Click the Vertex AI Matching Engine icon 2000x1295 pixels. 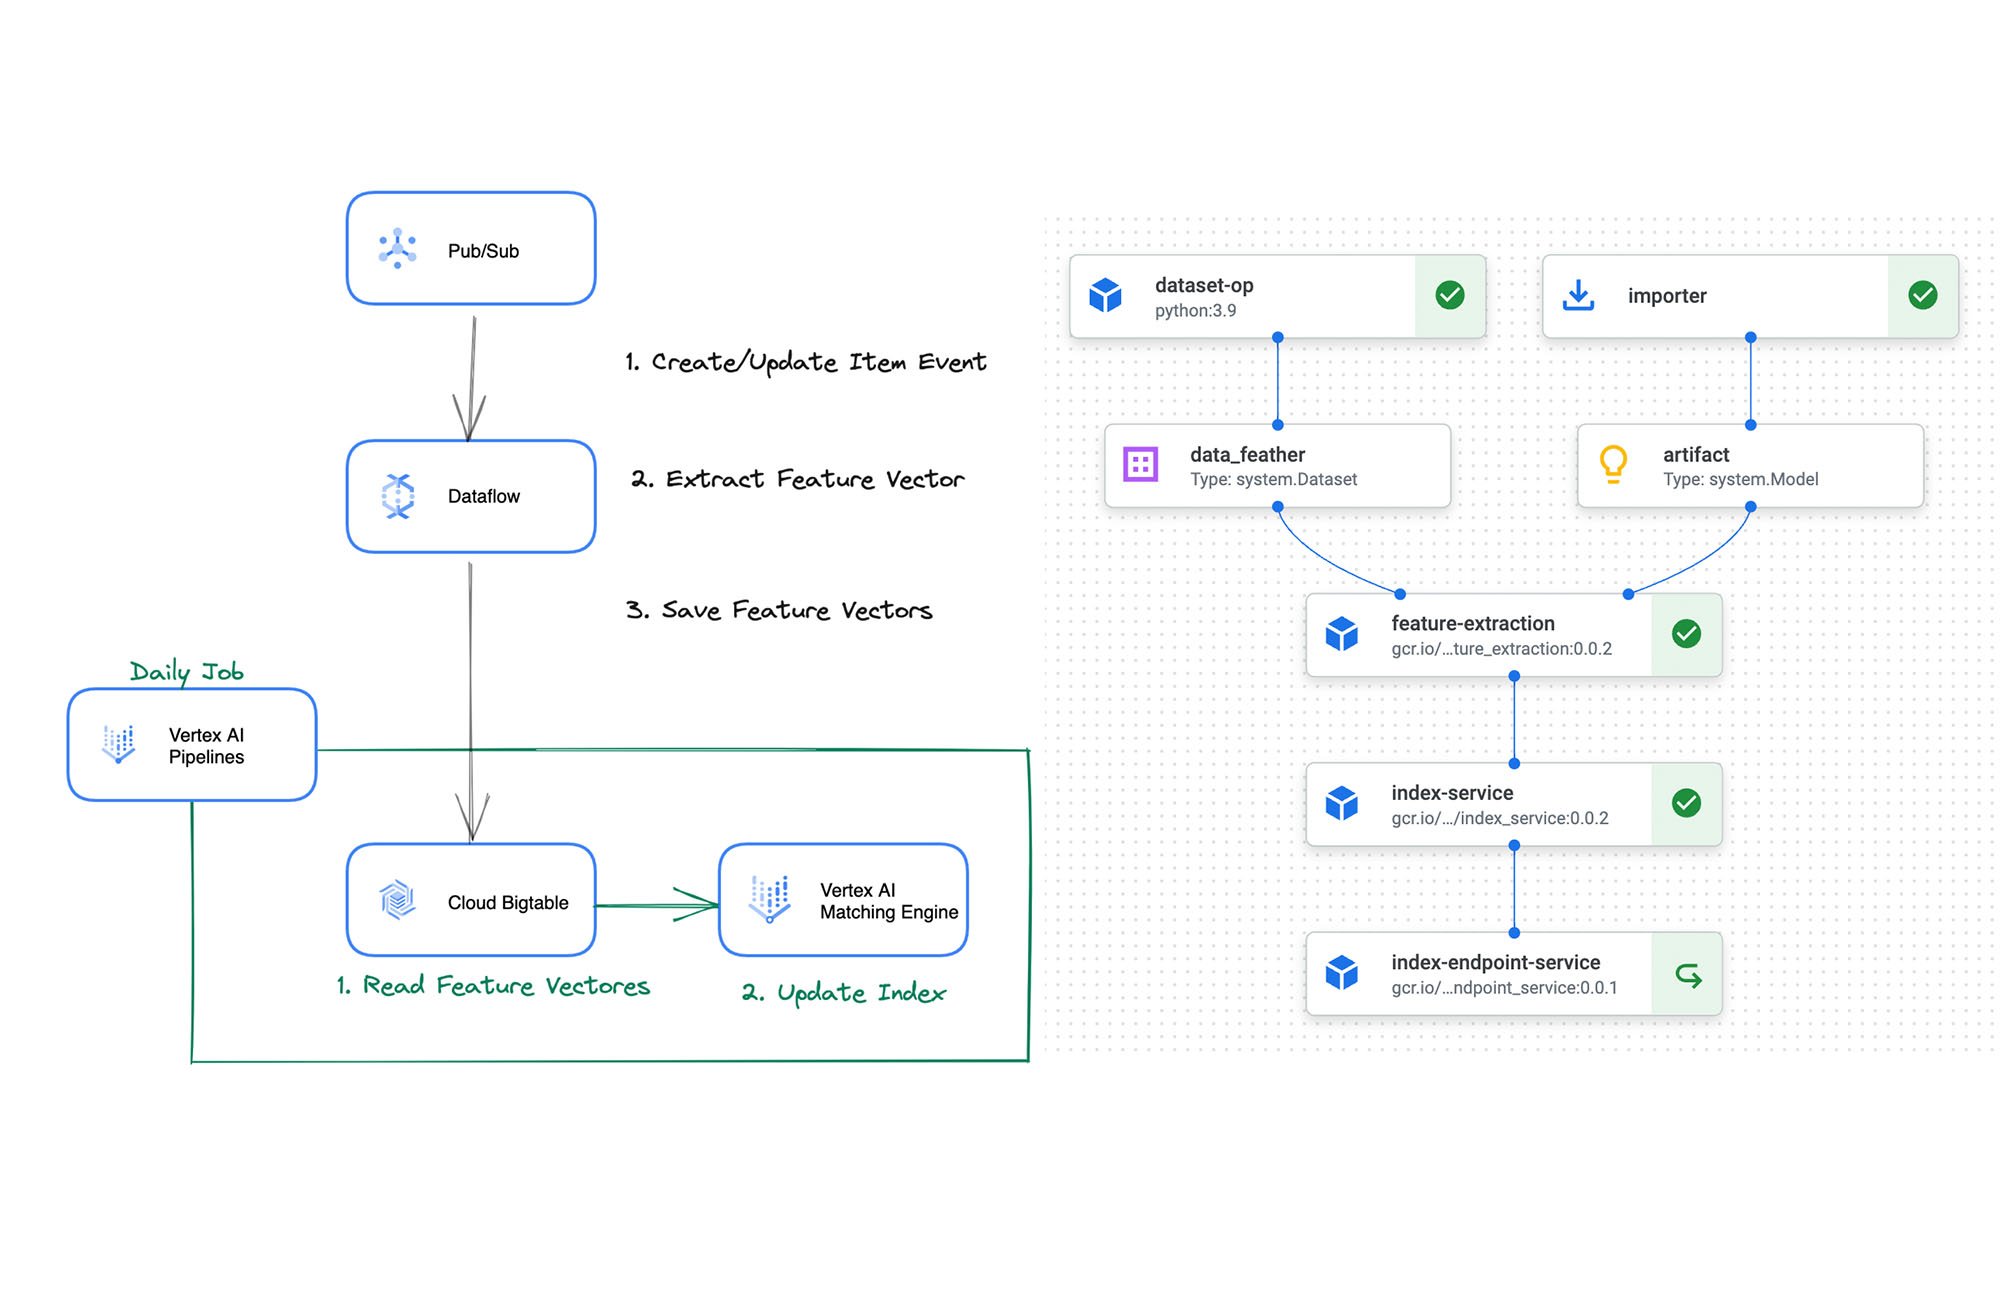coord(770,899)
